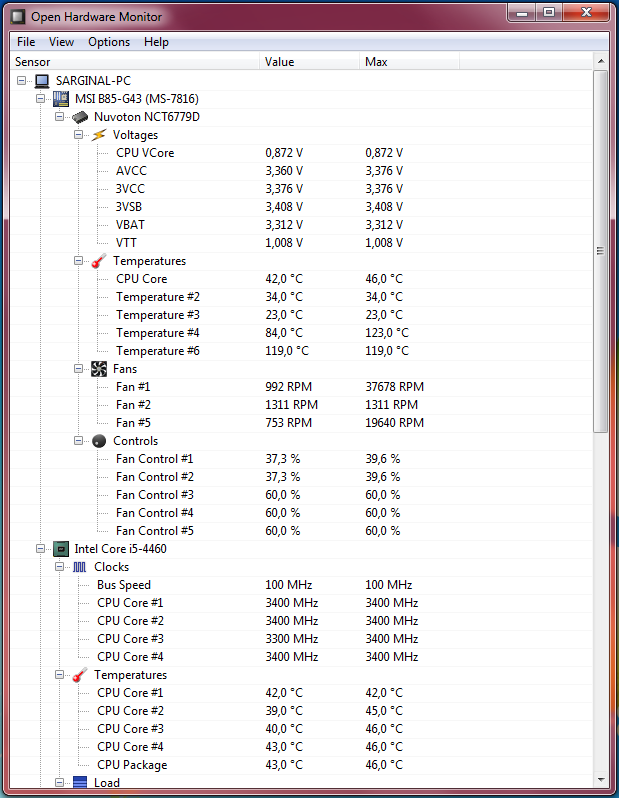This screenshot has height=798, width=619.
Task: Select the Temperature #2 row
Action: 301,297
